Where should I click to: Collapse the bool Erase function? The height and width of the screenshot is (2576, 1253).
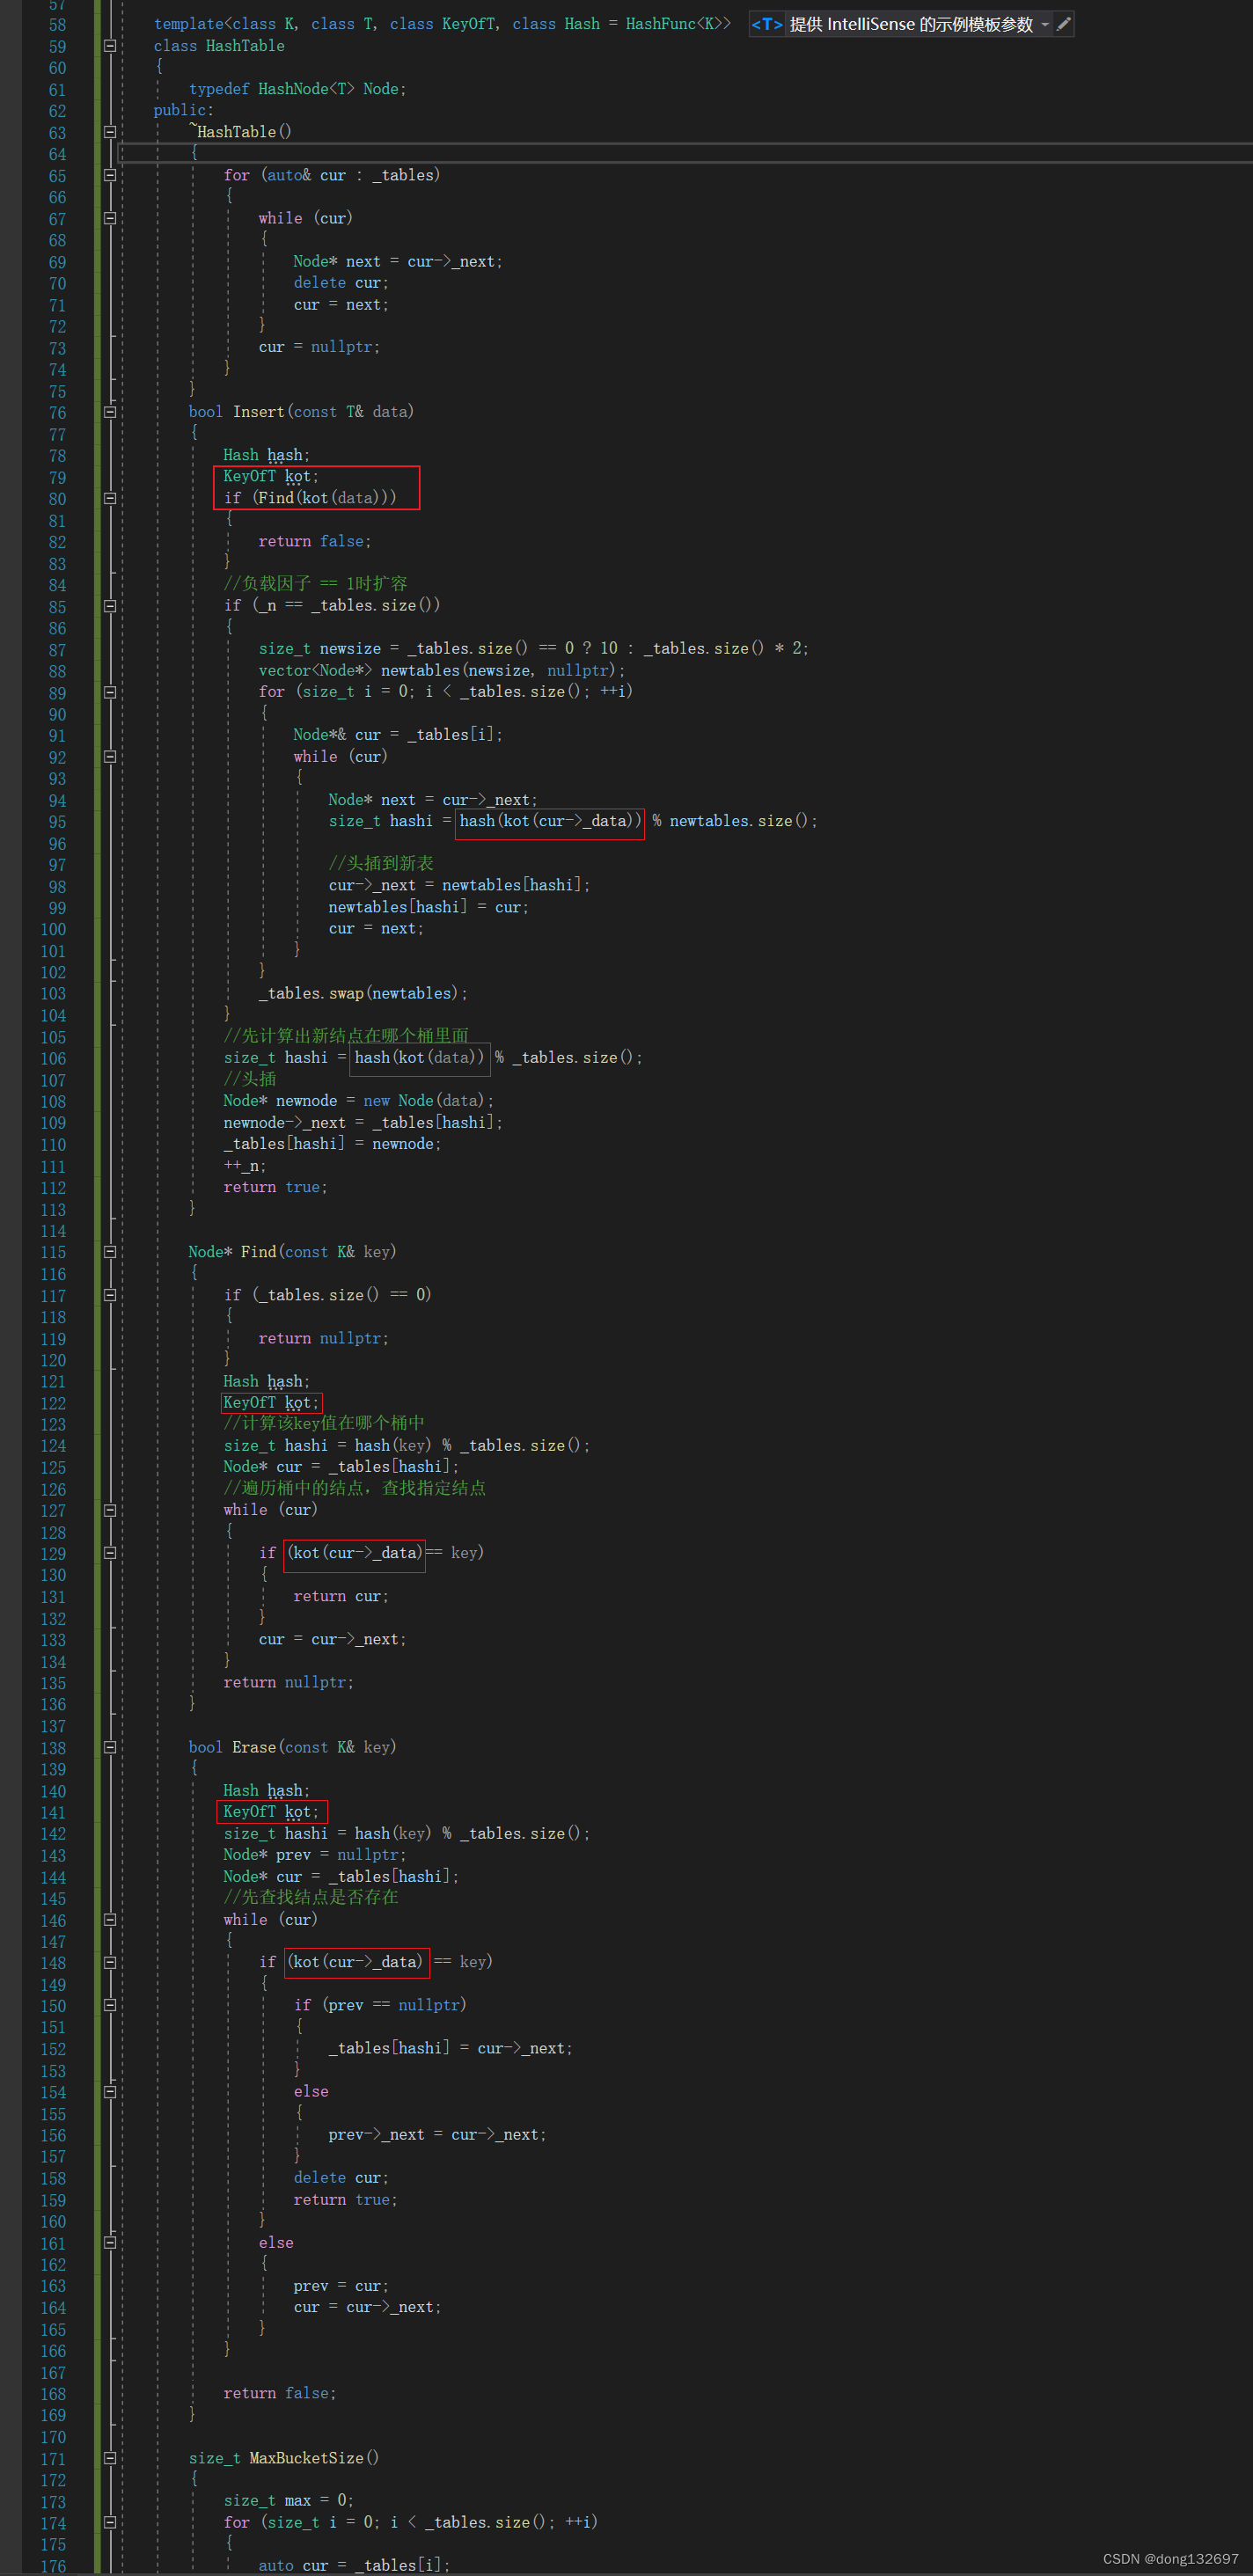pyautogui.click(x=110, y=1748)
